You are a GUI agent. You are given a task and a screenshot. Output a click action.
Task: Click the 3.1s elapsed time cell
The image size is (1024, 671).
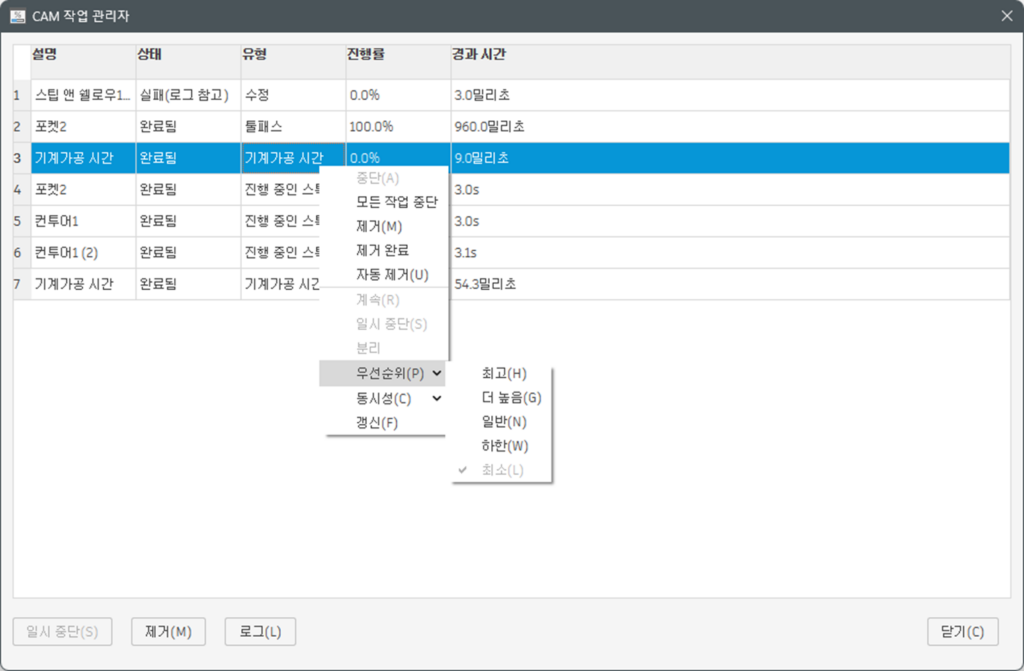(730, 252)
